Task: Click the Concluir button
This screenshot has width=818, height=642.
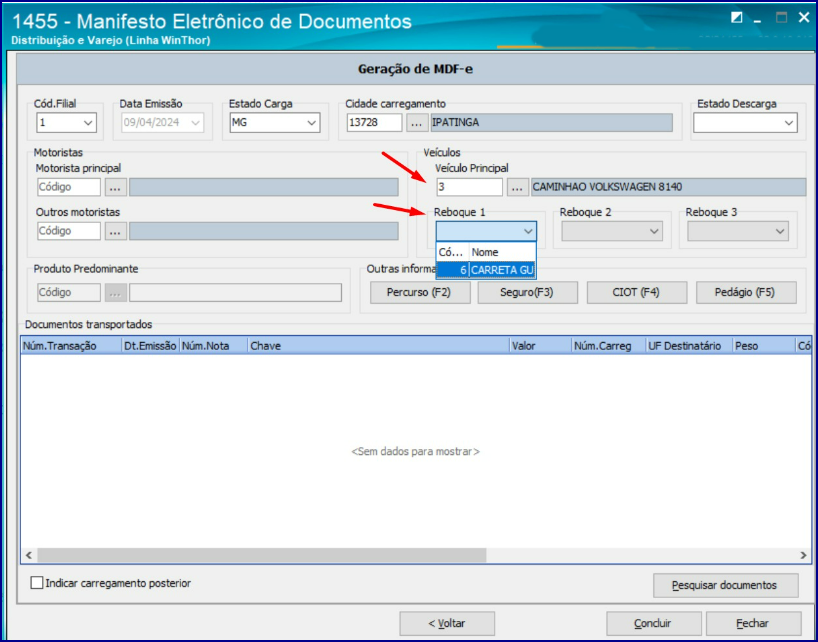Action: click(x=653, y=623)
